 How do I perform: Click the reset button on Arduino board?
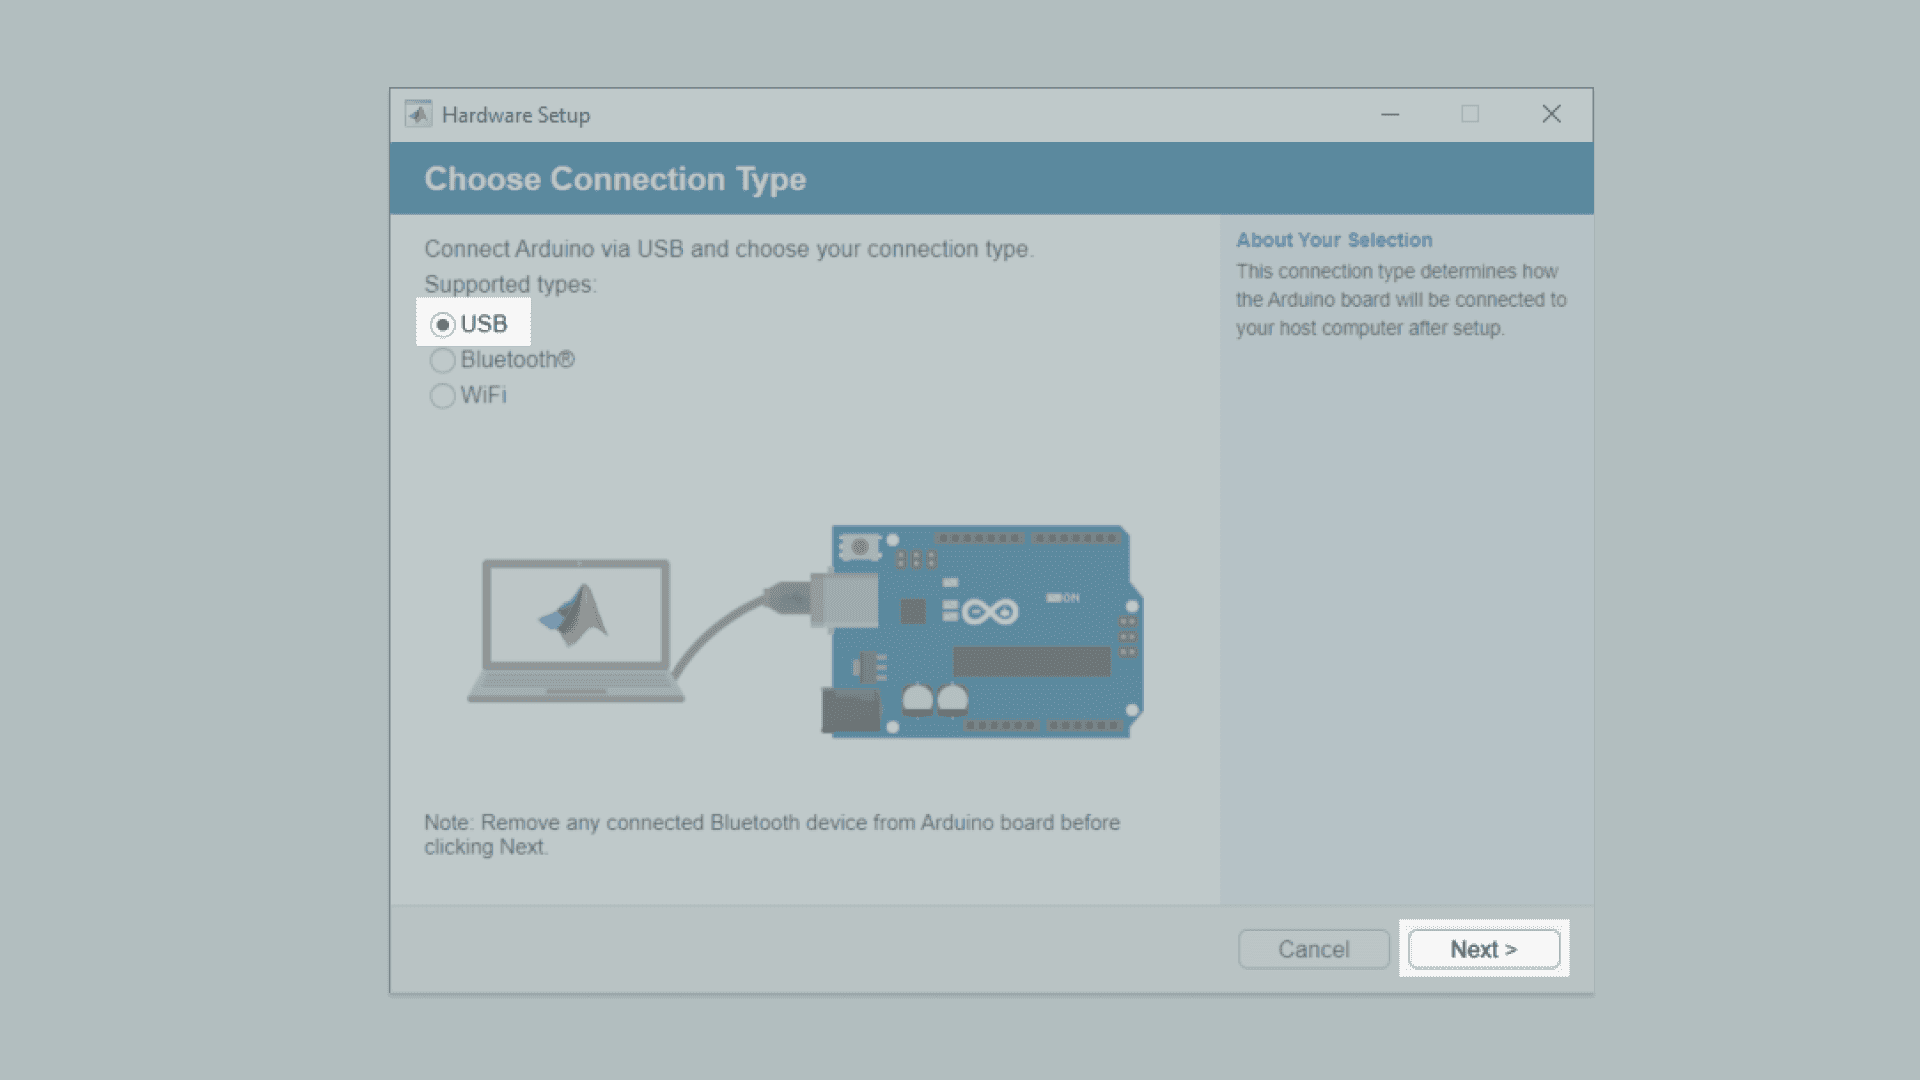[x=859, y=547]
